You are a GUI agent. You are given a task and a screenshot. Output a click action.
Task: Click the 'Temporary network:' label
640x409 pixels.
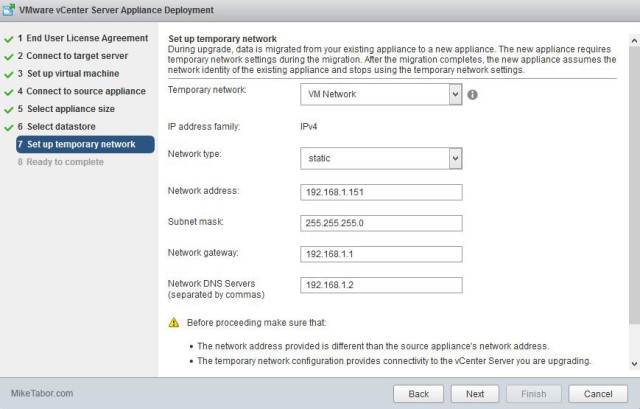click(x=207, y=90)
